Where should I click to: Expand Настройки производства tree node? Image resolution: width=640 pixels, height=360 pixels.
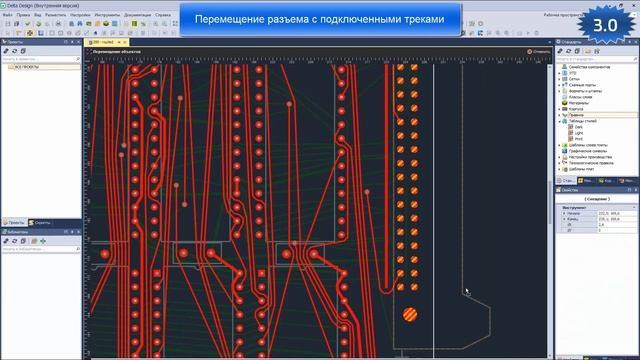pyautogui.click(x=560, y=157)
